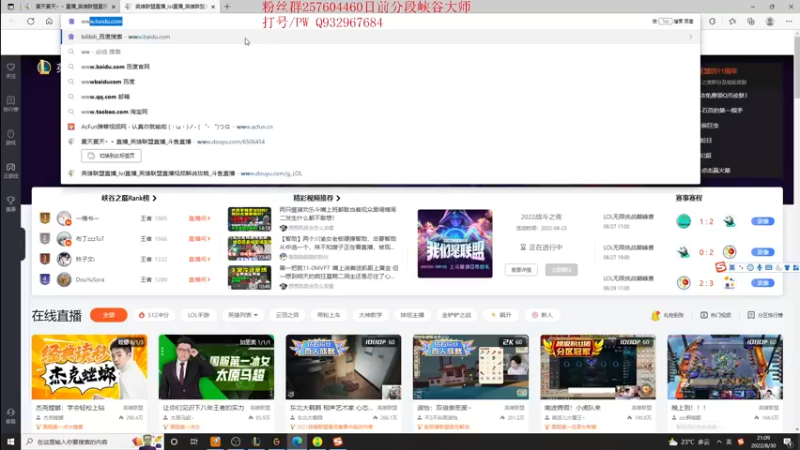This screenshot has width=800, height=450.
Task: Select the LOL手游 category filter
Action: pos(198,315)
